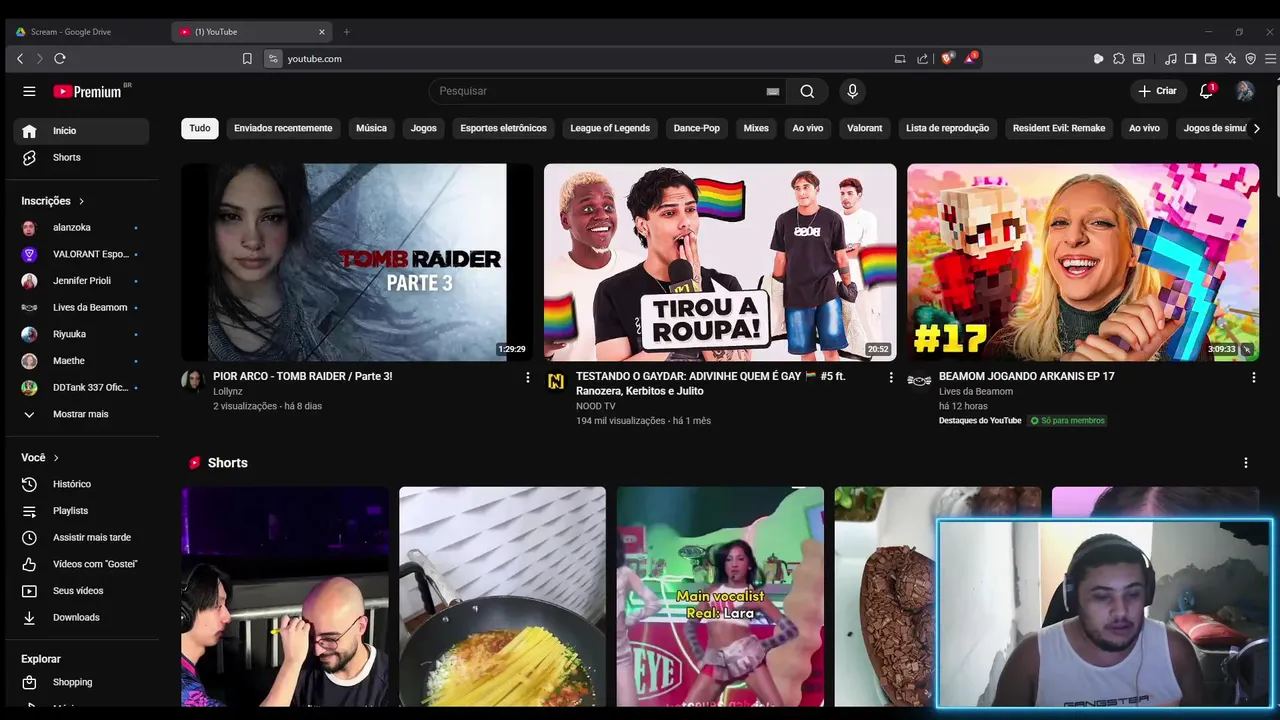Expand the Inscrições section chevron
The width and height of the screenshot is (1280, 720).
click(81, 201)
